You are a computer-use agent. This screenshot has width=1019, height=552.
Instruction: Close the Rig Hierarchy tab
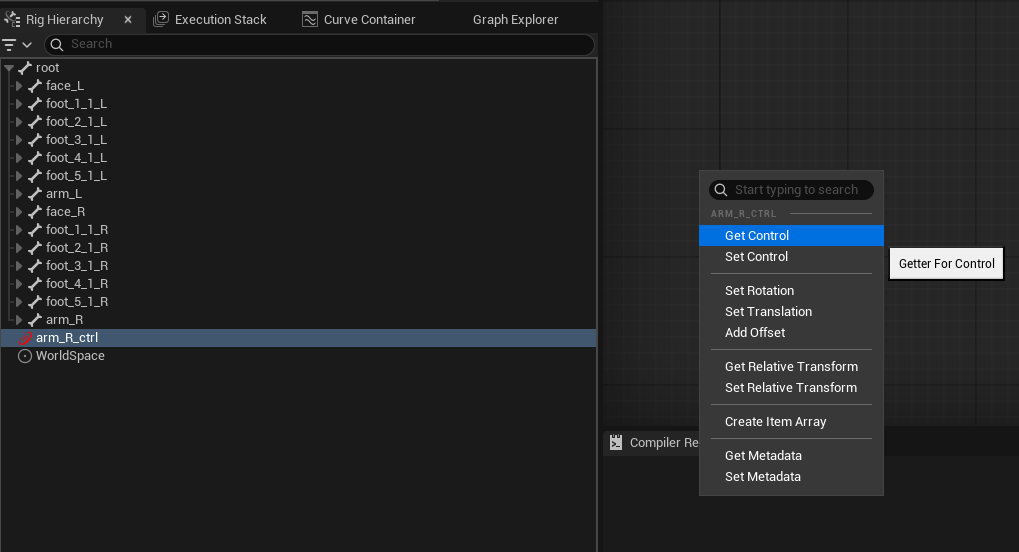click(128, 20)
